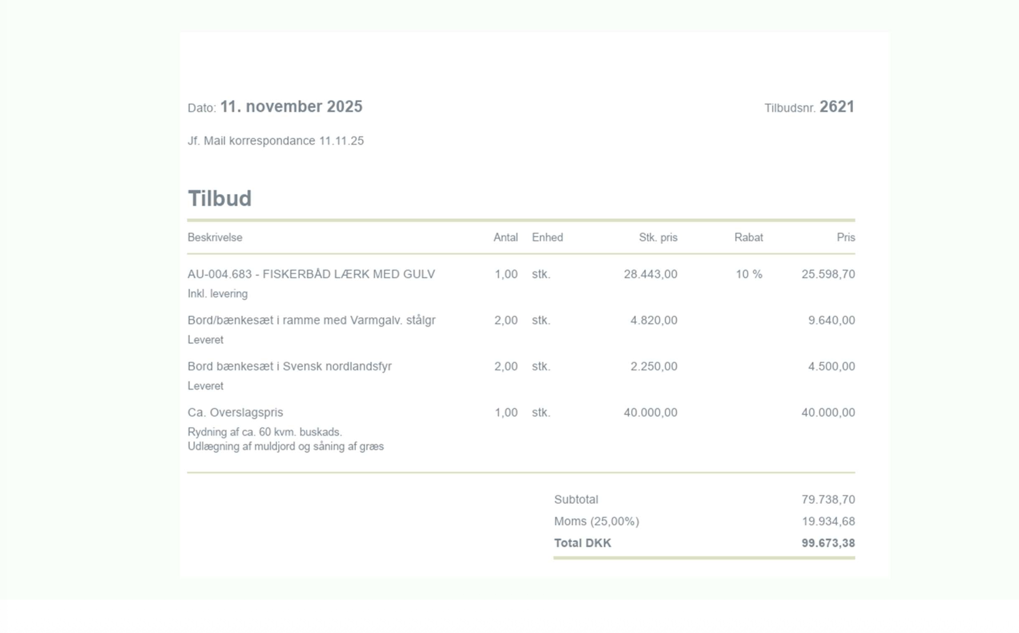
Task: Select the Total DKK amount 99.673,38
Action: [x=828, y=544]
